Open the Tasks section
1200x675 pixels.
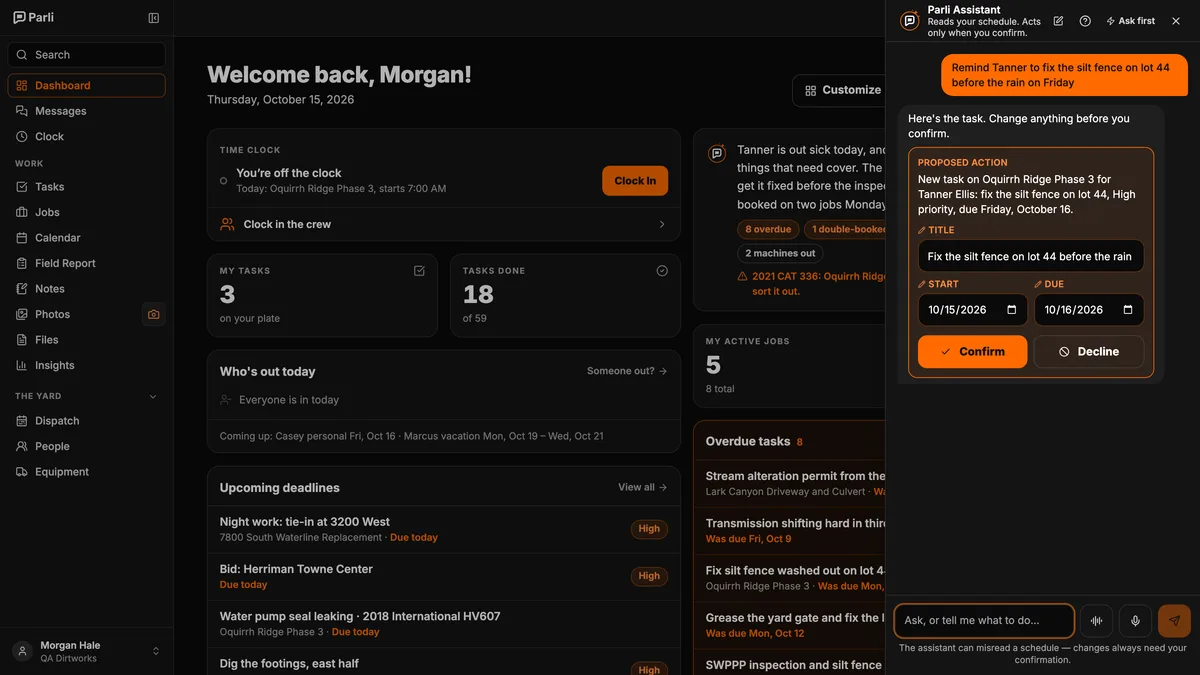(87, 187)
